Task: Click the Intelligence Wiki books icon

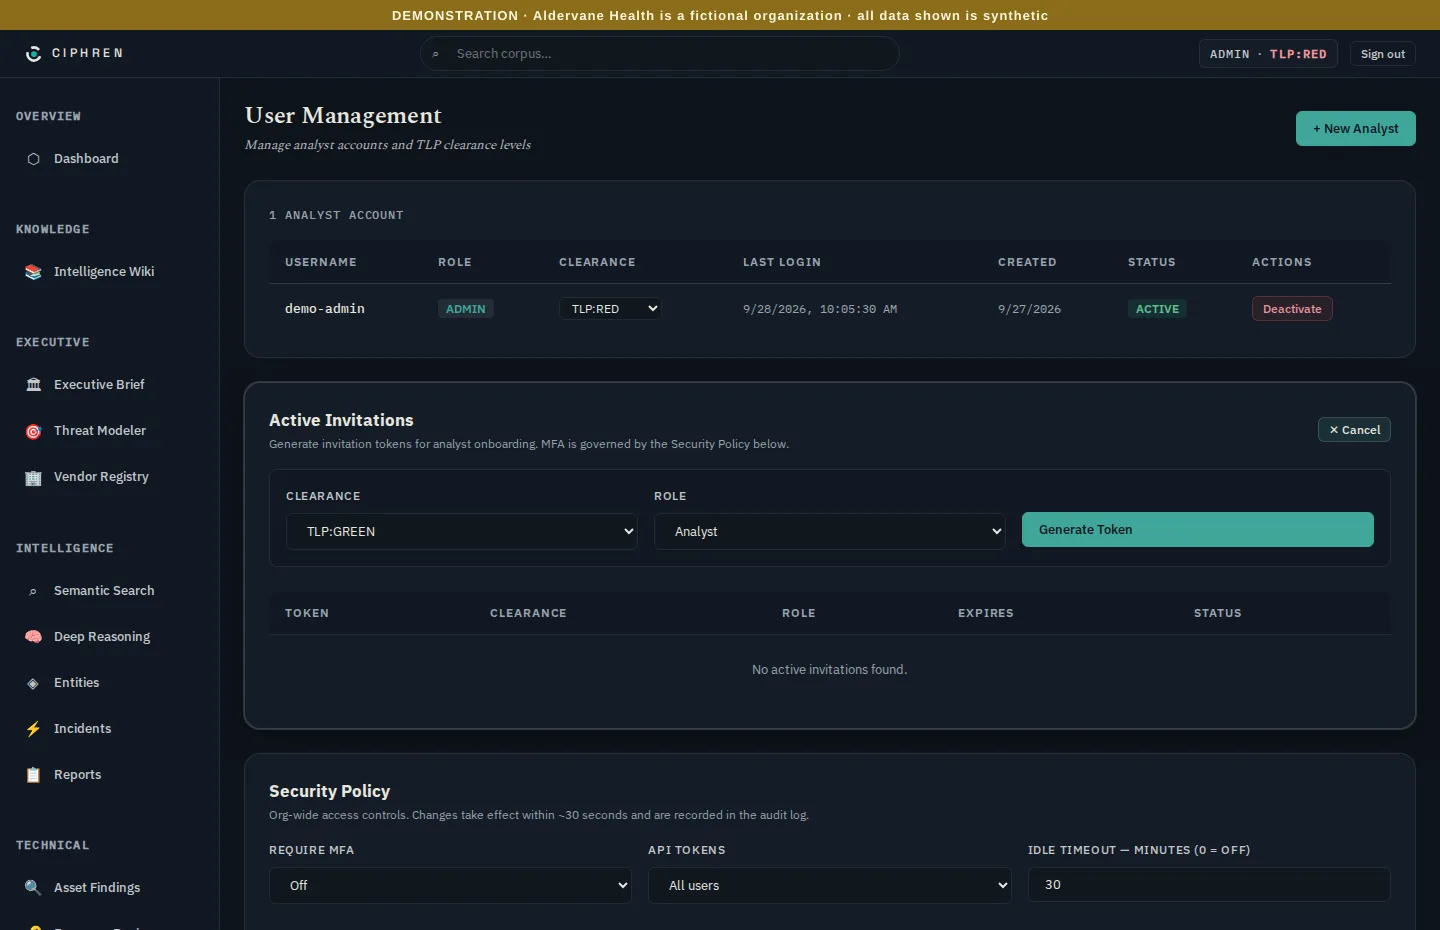Action: [33, 272]
